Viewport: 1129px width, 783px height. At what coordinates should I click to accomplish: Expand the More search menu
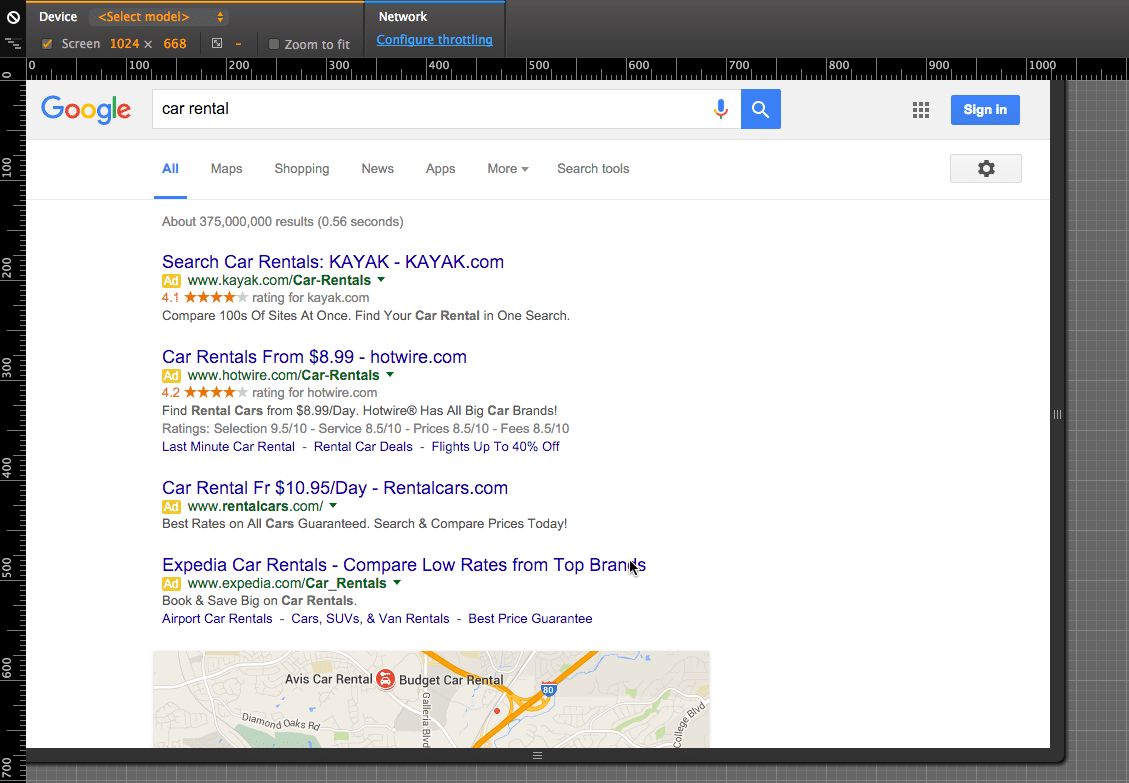click(508, 169)
